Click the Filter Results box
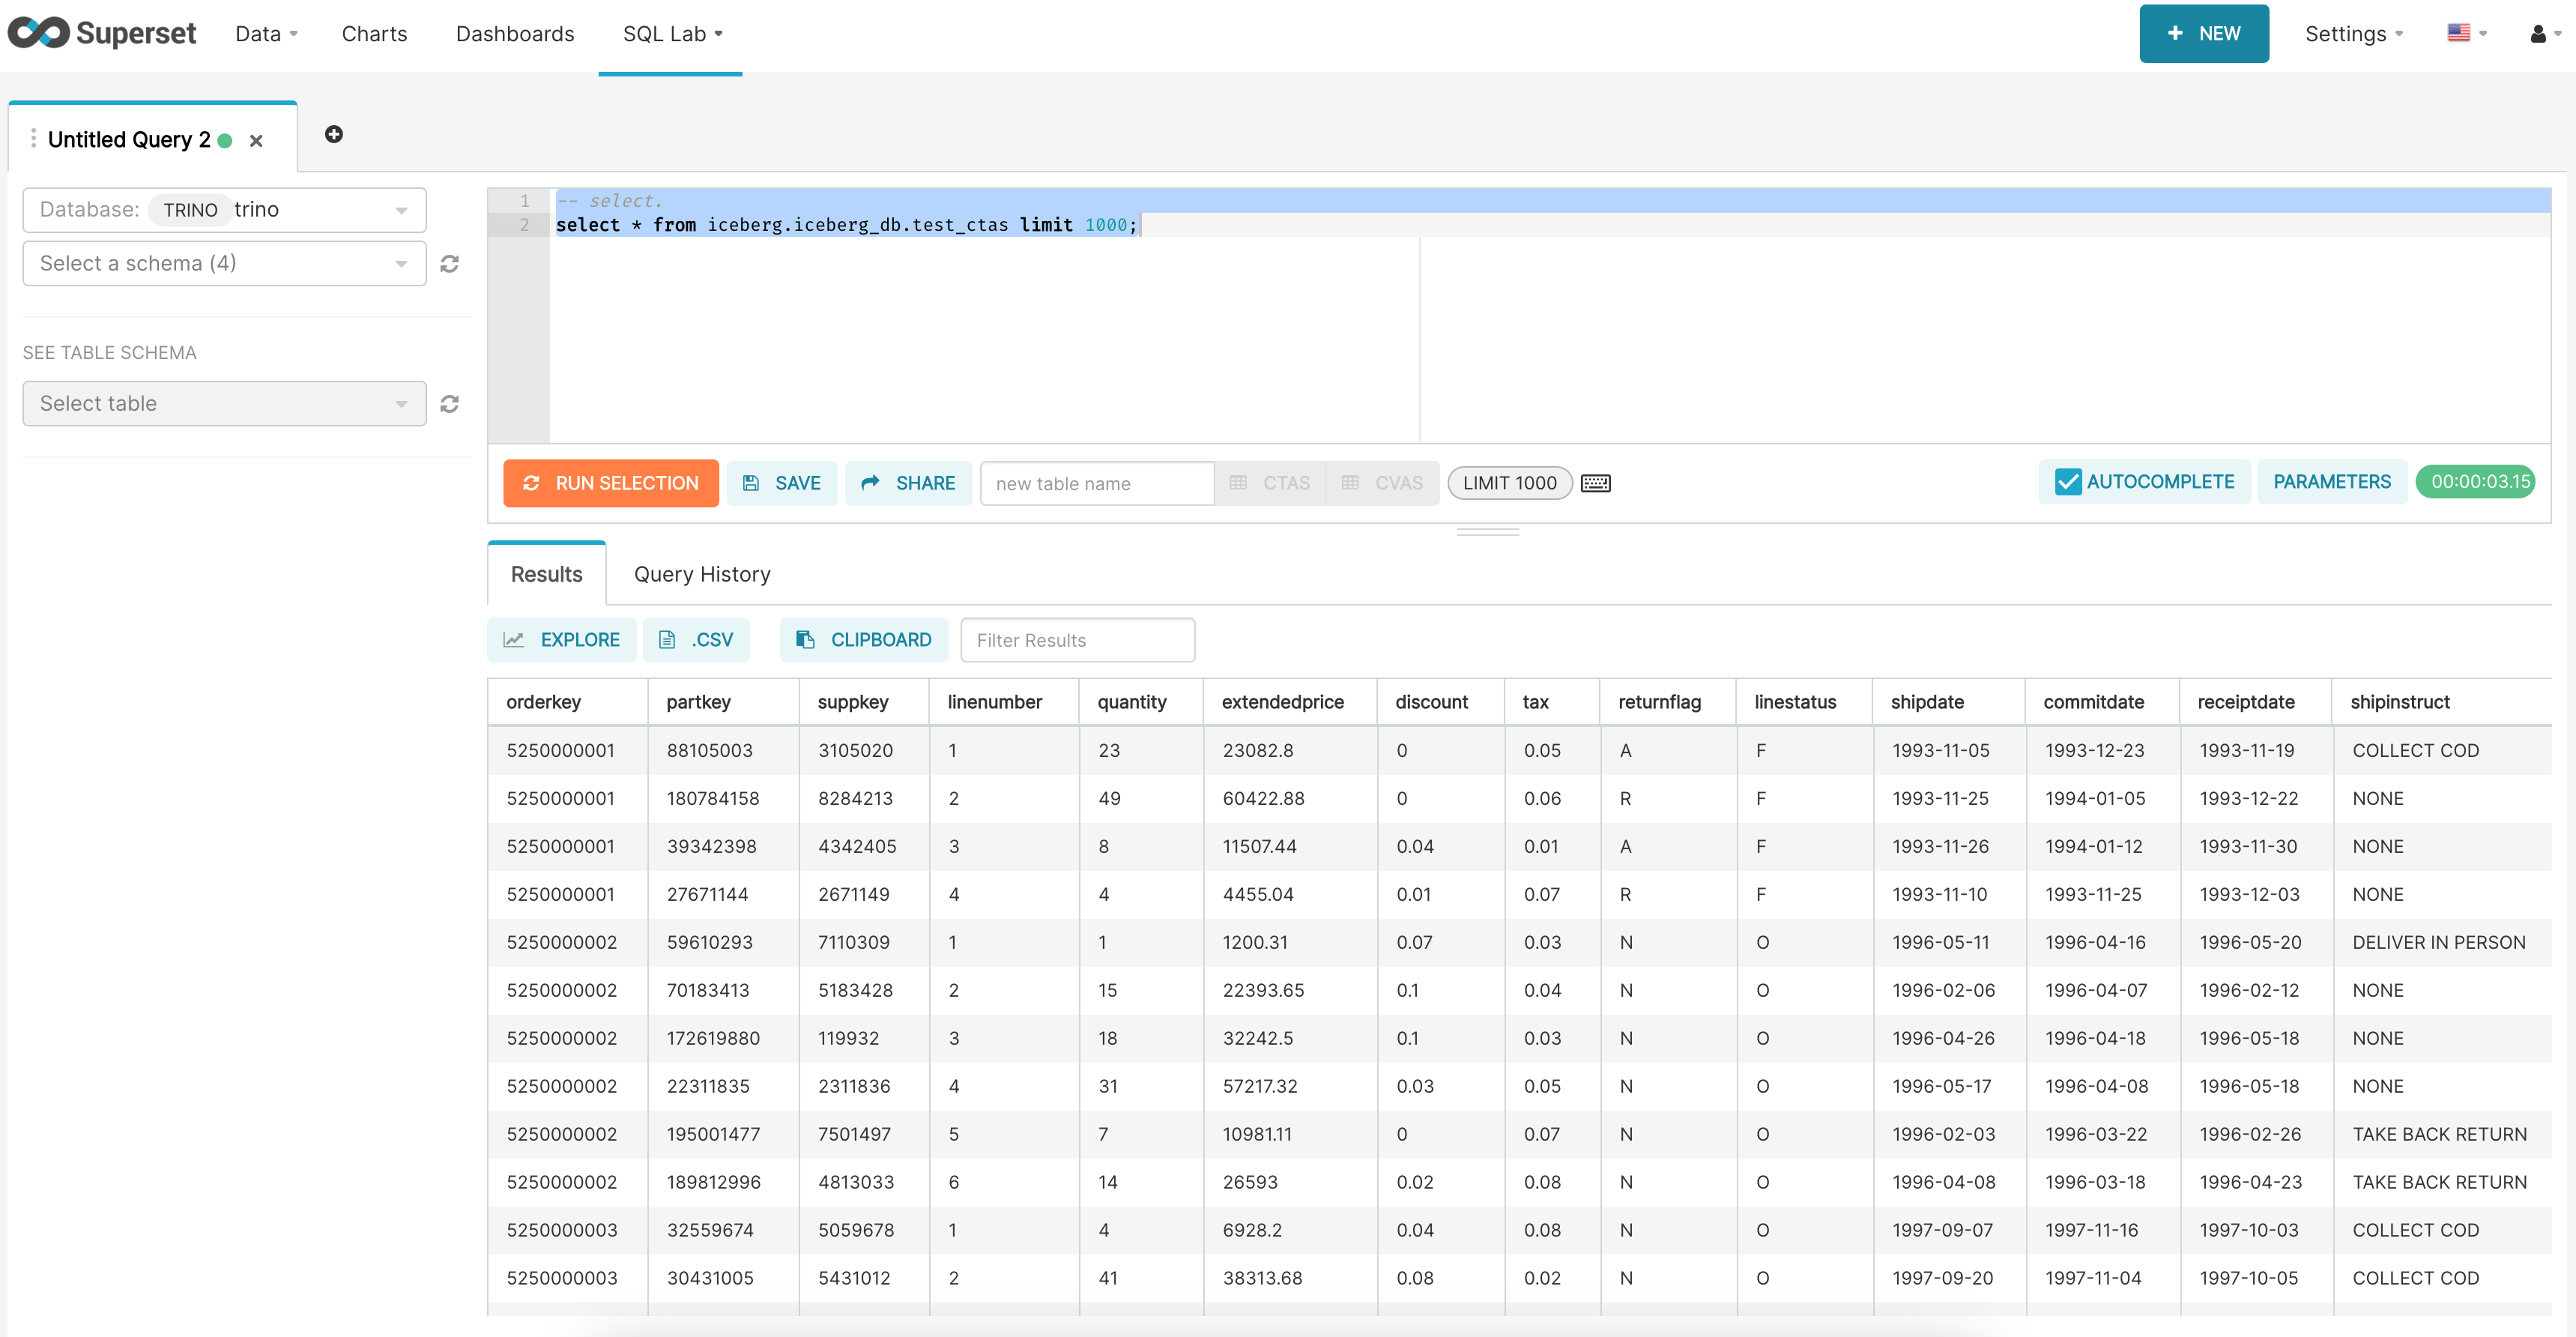The height and width of the screenshot is (1337, 2576). coord(1078,639)
